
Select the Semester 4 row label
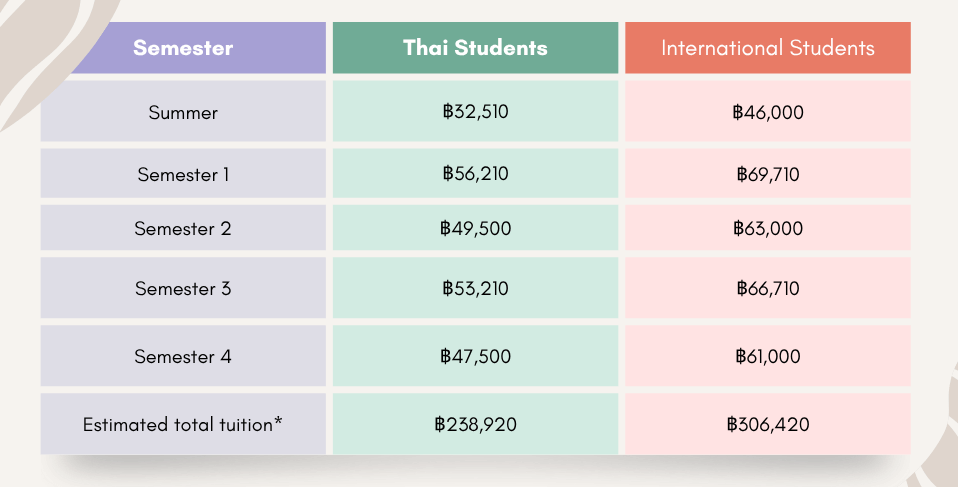click(183, 356)
